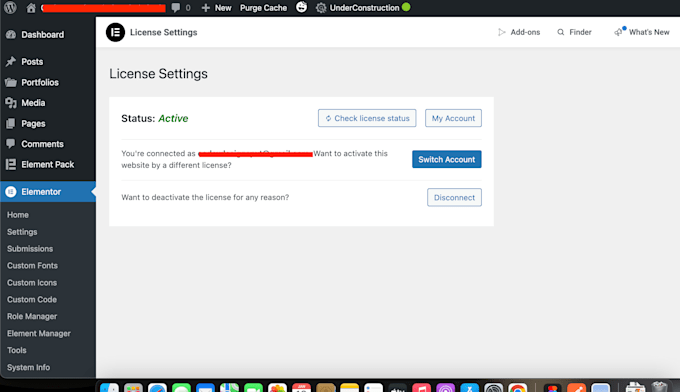Viewport: 680px width, 392px height.
Task: Click Check license status button
Action: click(367, 118)
